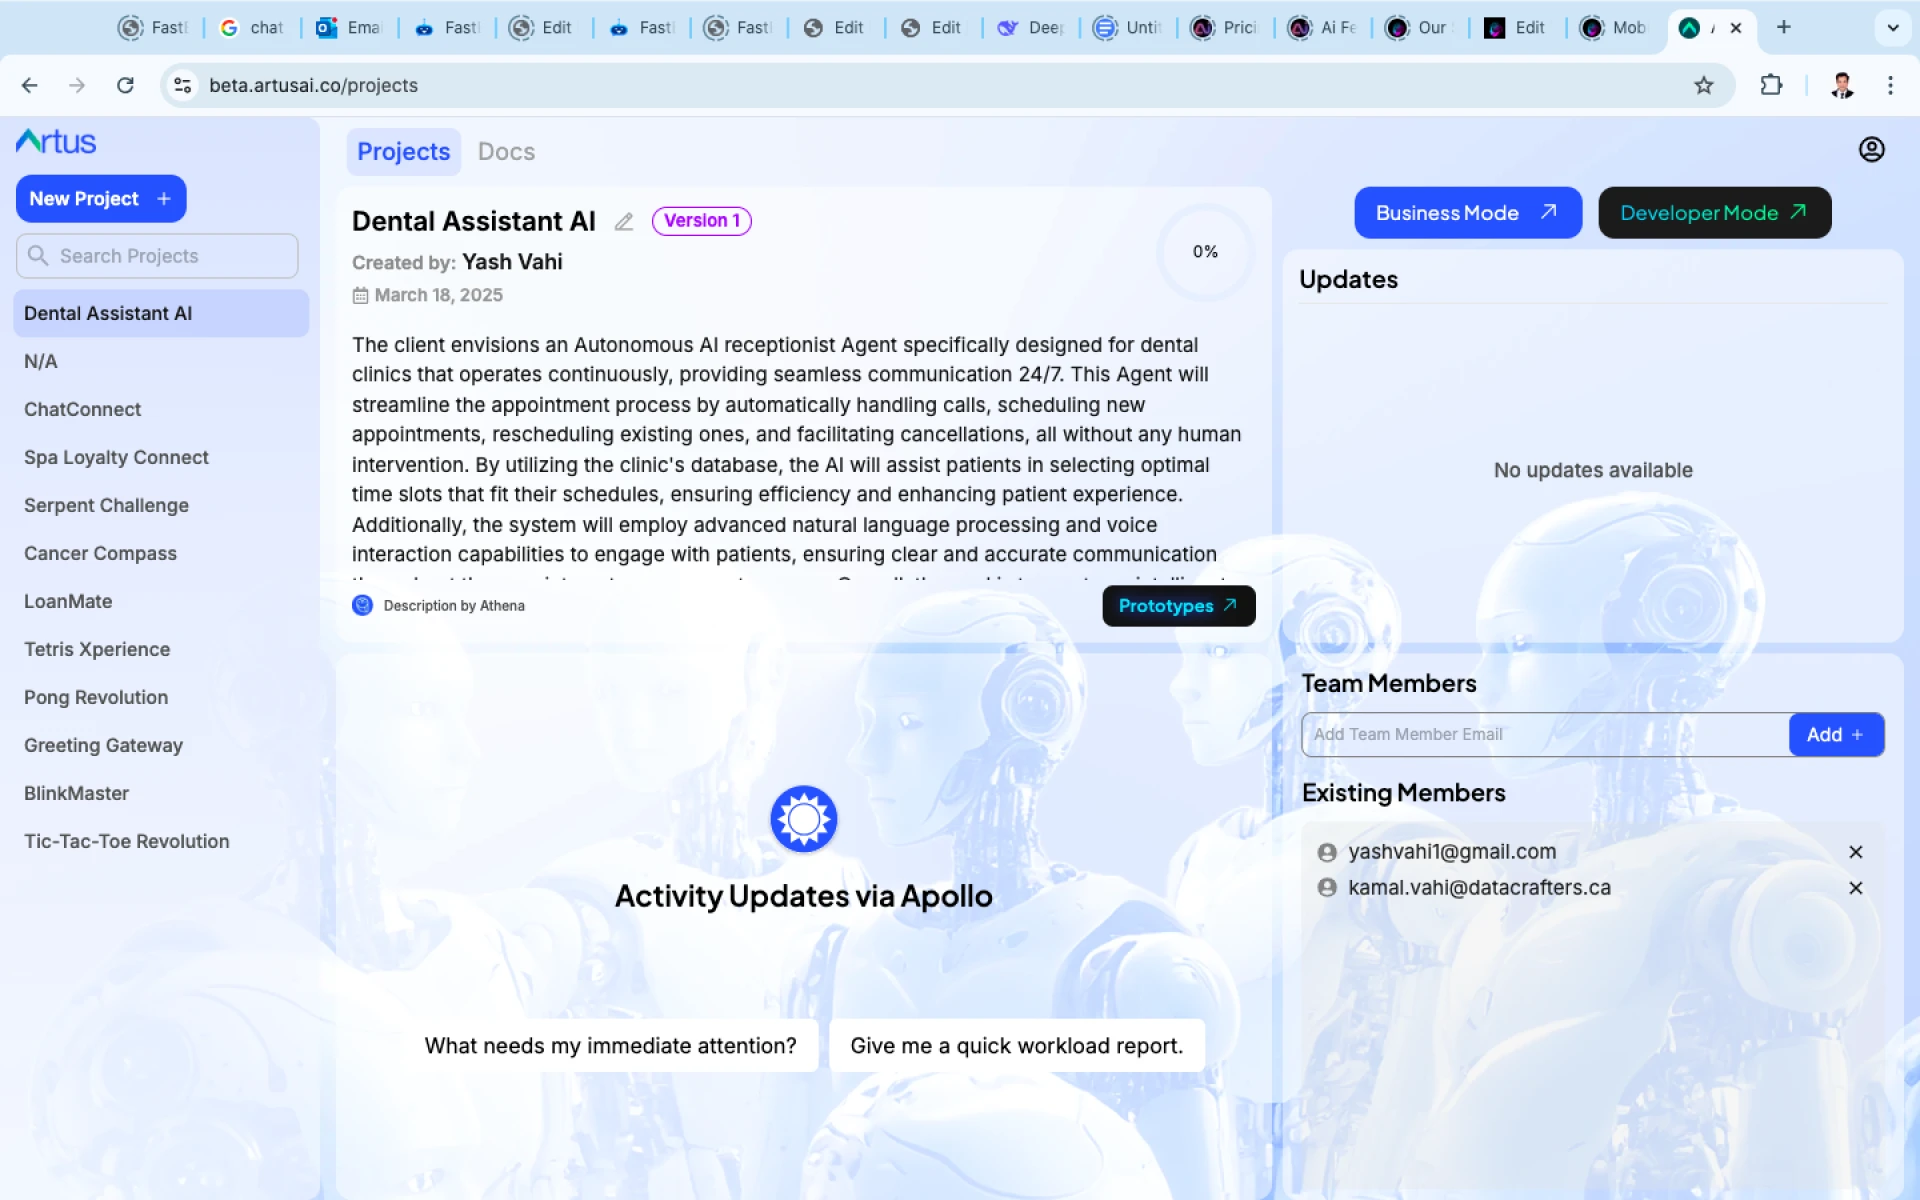Choose "Give me a quick workload report" prompt

coord(1016,1046)
